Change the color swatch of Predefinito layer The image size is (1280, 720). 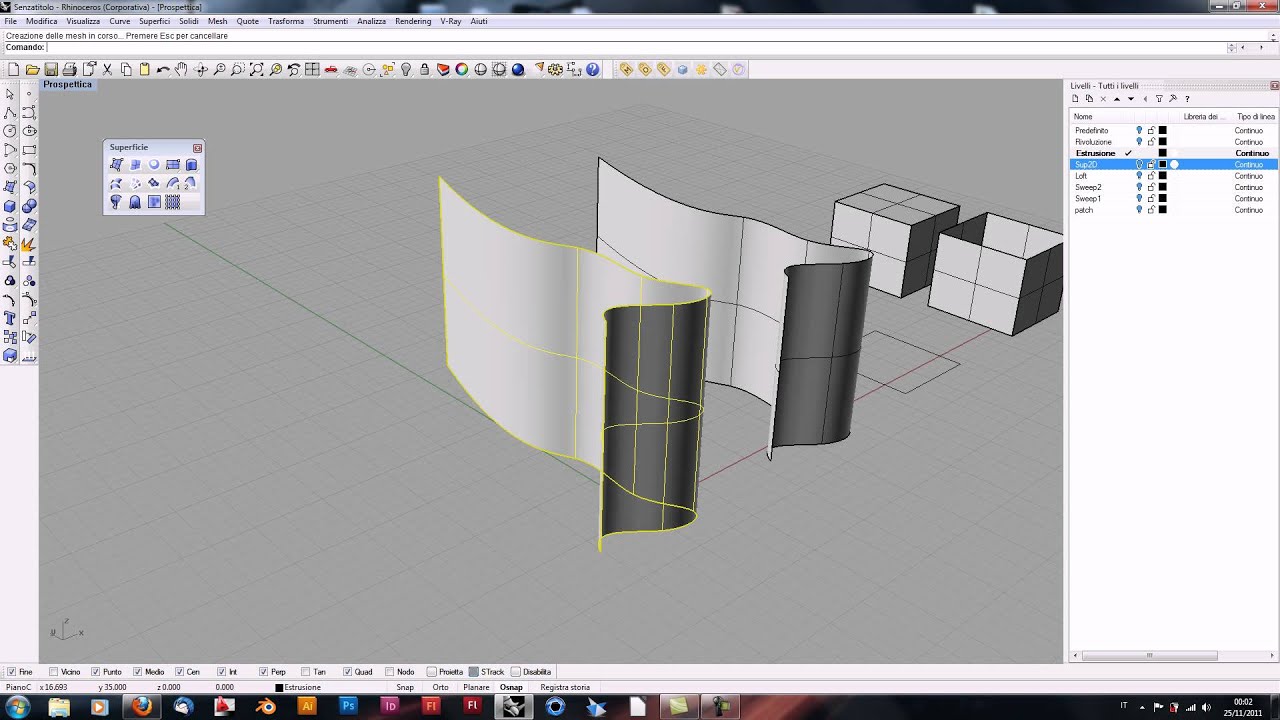[1162, 131]
